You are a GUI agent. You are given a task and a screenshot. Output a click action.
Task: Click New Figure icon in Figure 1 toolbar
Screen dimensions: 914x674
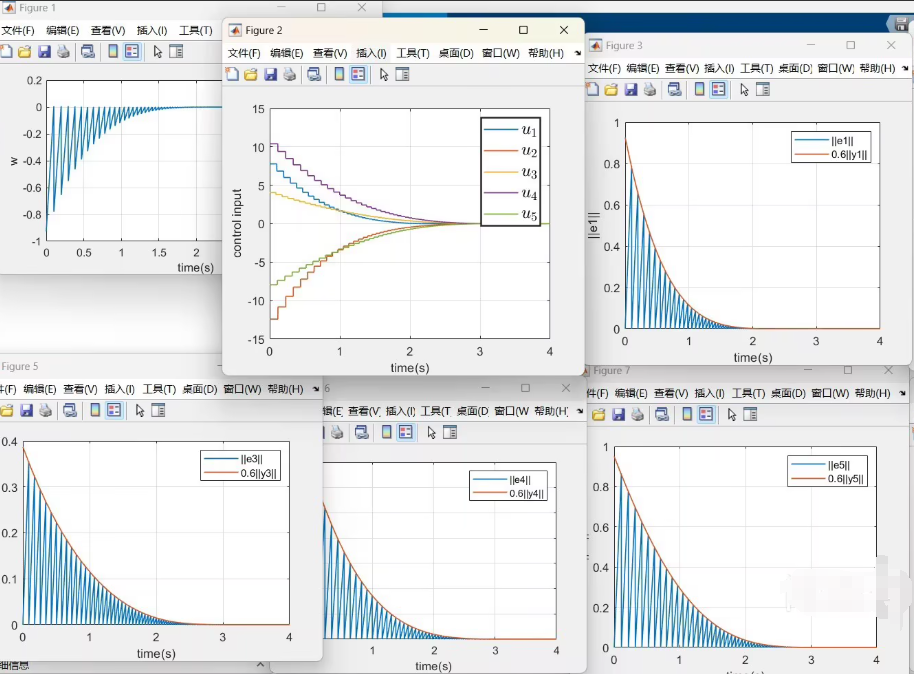(x=6, y=51)
